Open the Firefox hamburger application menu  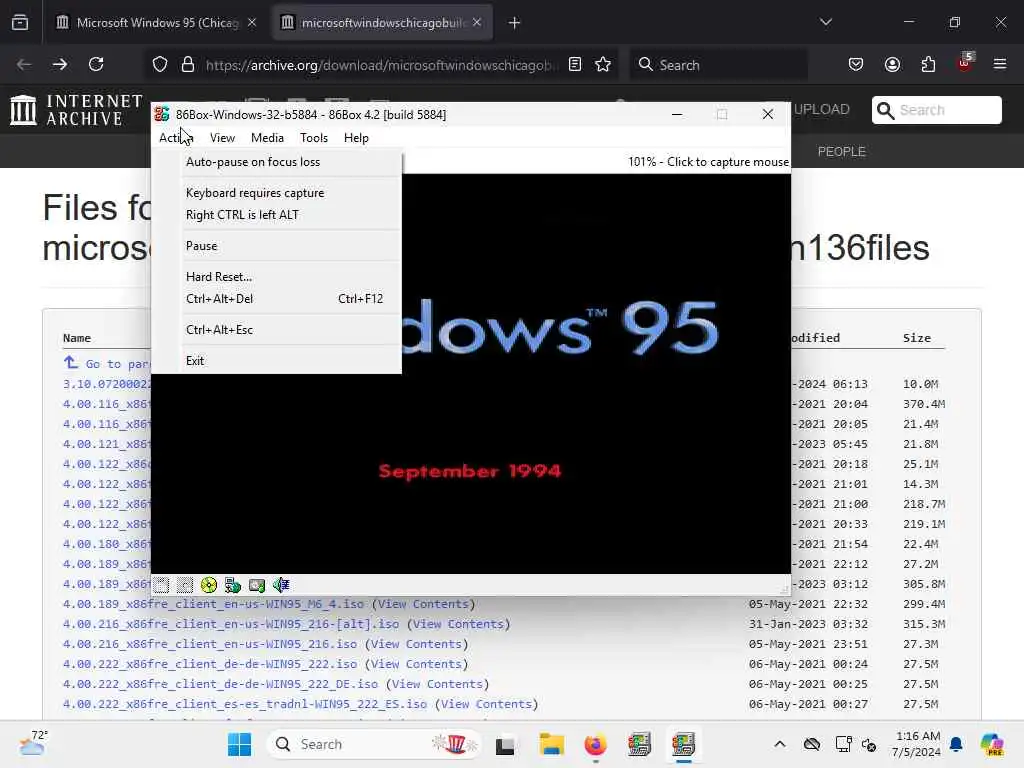coord(1000,65)
